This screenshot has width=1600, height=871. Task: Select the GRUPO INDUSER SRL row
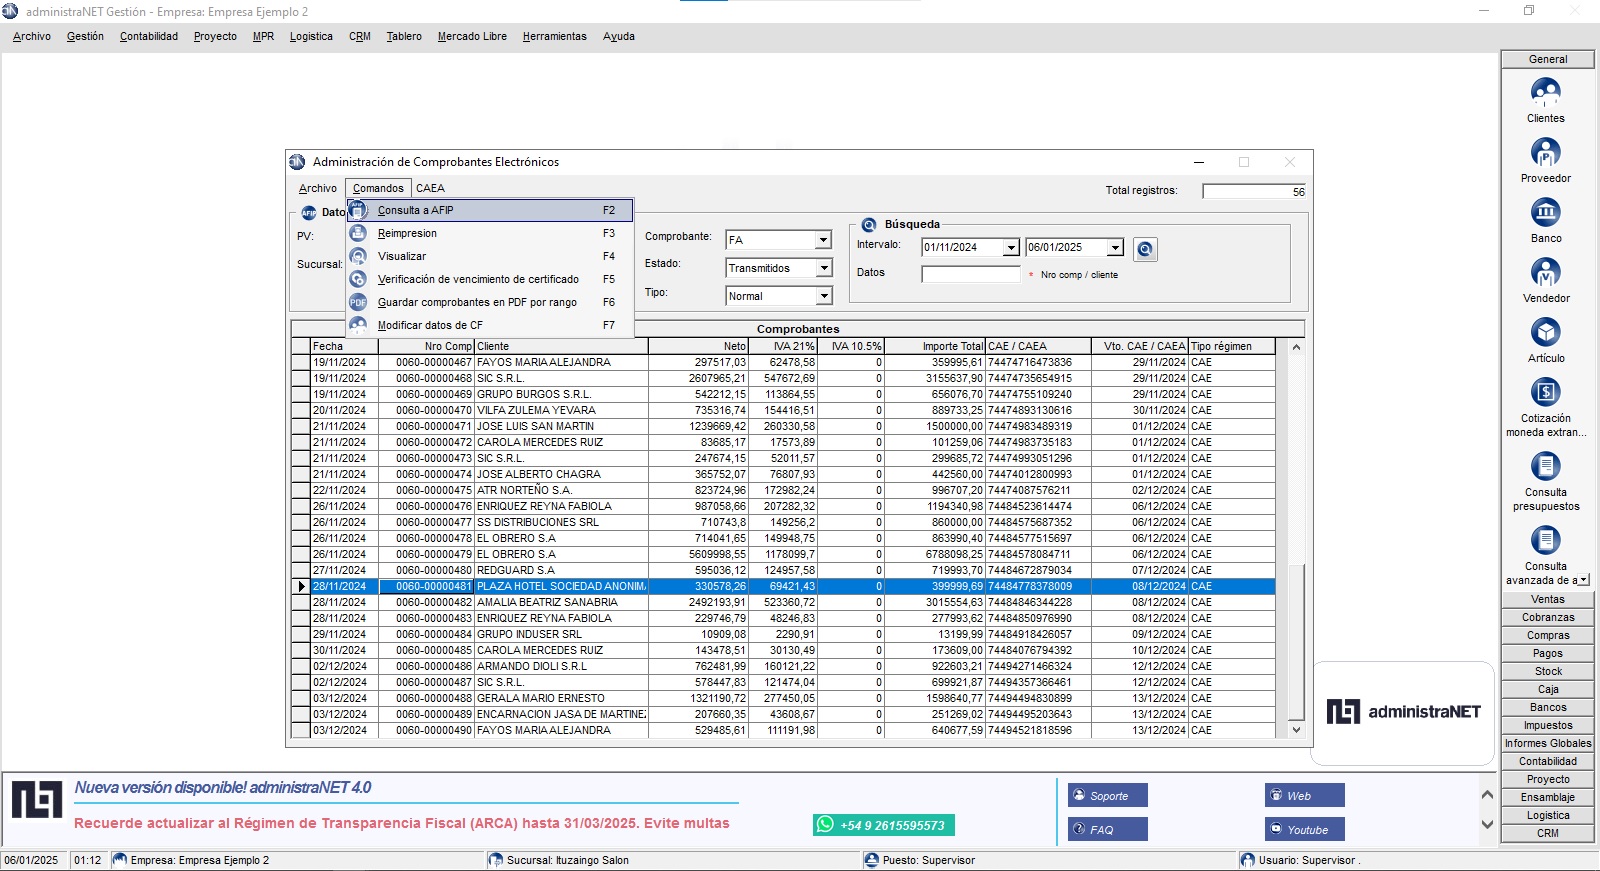click(783, 634)
